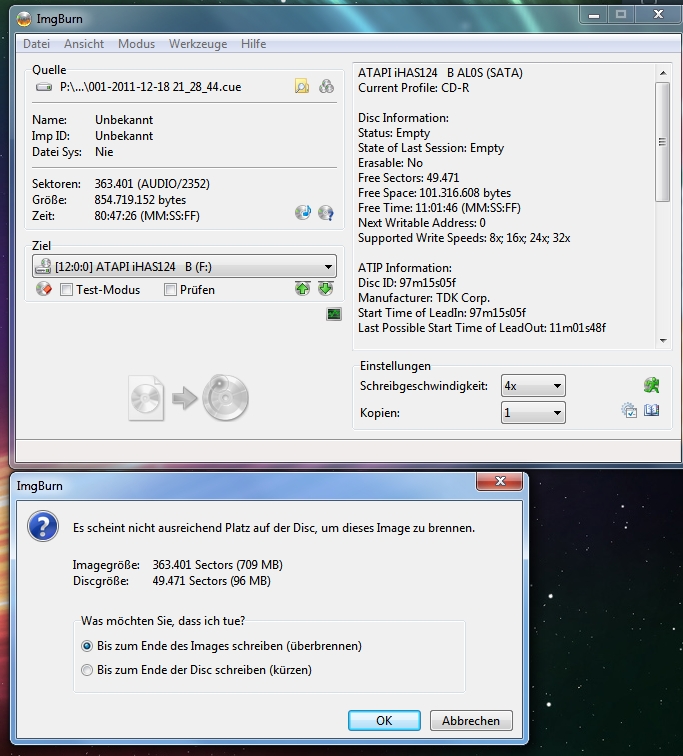Click 'Imagegröße: 363.401 Sectors (709 MB)' in dialog

tap(177, 565)
